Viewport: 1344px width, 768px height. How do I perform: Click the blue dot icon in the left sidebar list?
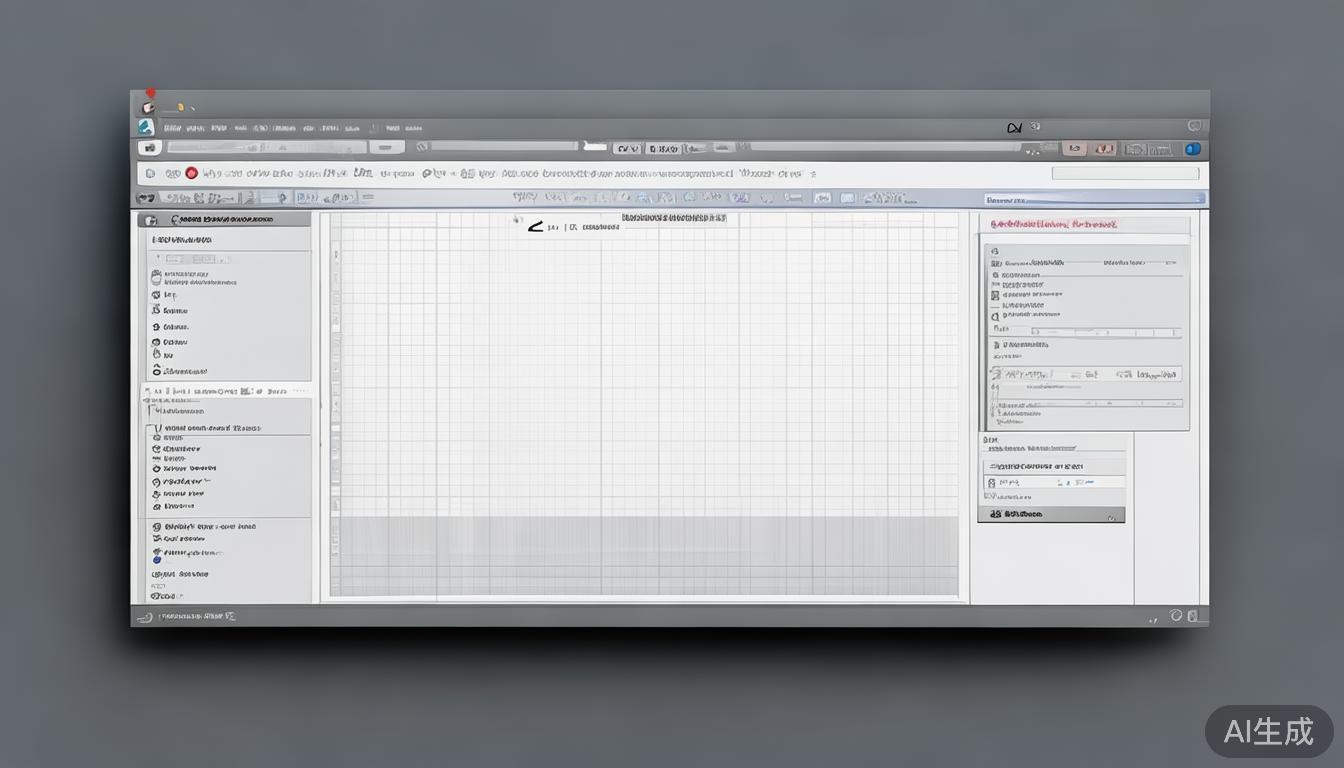coord(157,559)
